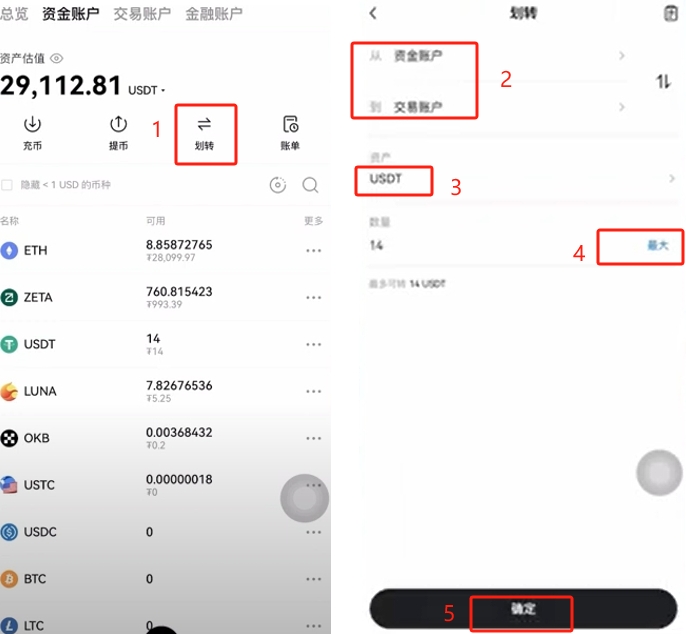This screenshot has height=634, width=686.
Task: Open the 账单 bill history icon
Action: pos(290,125)
